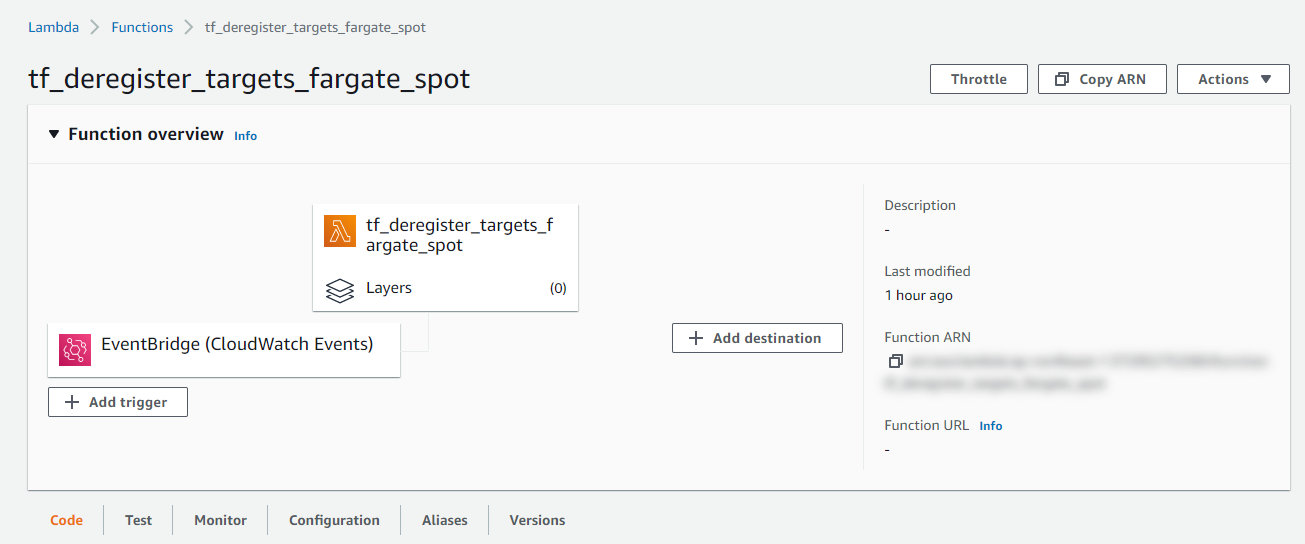The image size is (1305, 544).
Task: Go to Lambda breadcrumb link
Action: pyautogui.click(x=54, y=27)
